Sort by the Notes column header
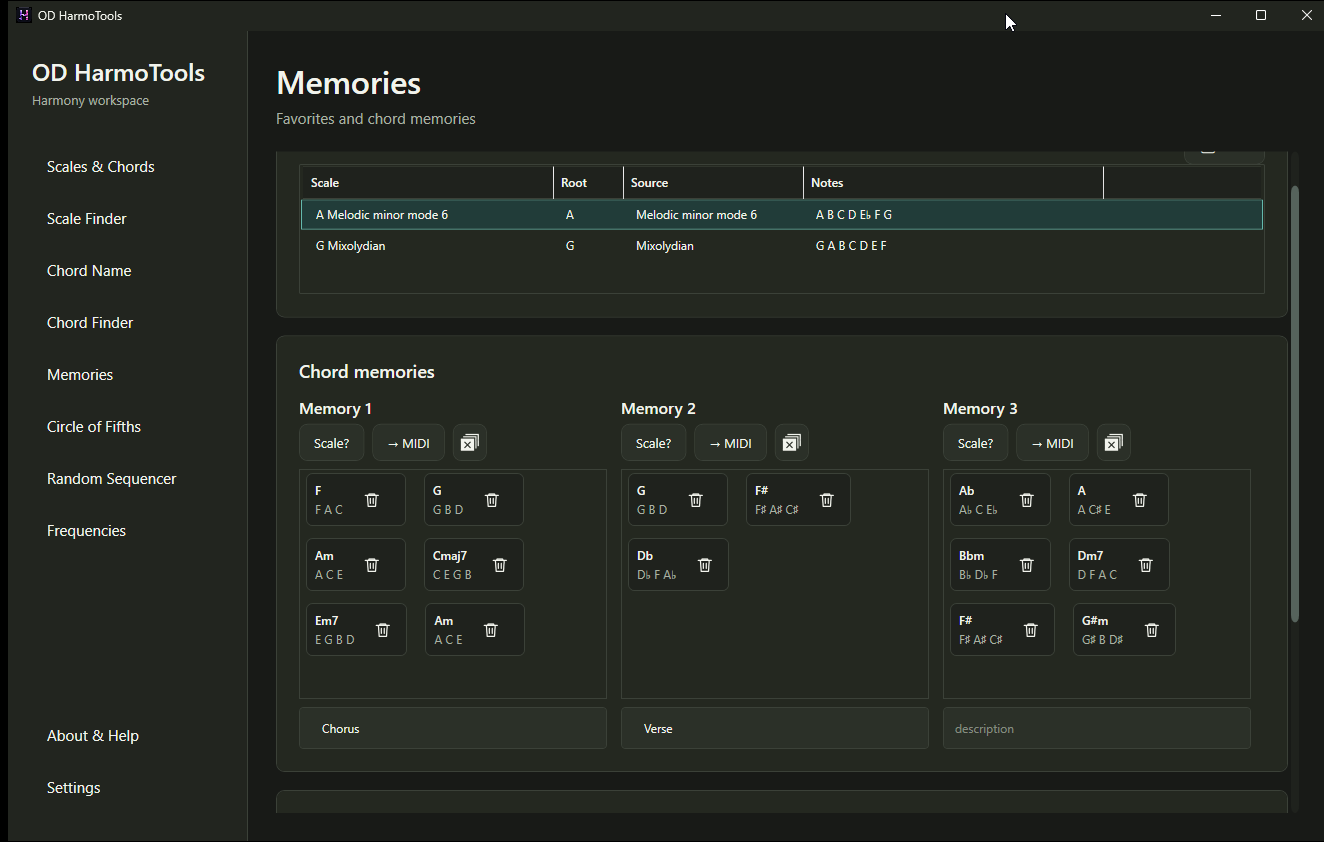This screenshot has width=1324, height=842. 954,183
